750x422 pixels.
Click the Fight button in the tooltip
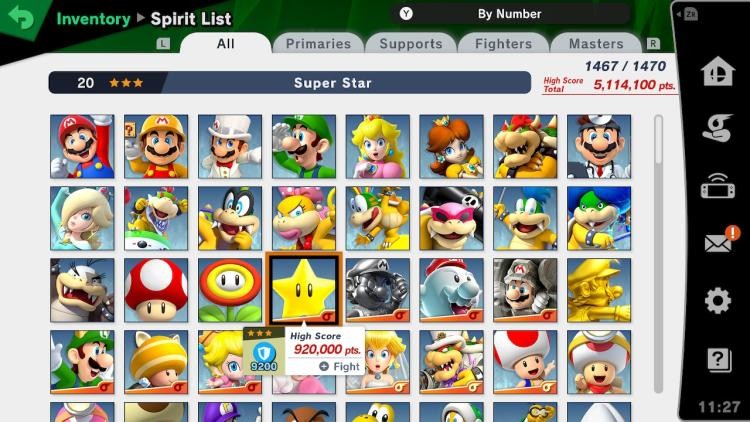[340, 366]
